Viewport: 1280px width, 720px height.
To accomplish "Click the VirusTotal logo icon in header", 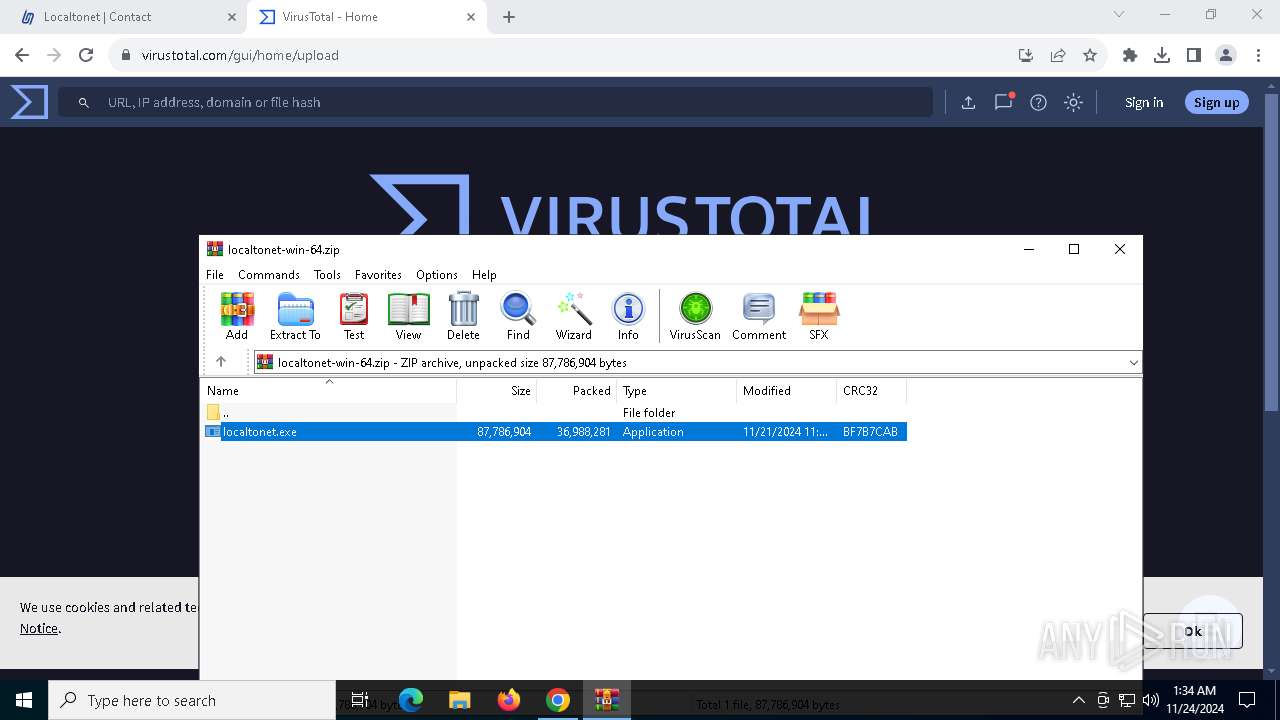I will pos(29,102).
